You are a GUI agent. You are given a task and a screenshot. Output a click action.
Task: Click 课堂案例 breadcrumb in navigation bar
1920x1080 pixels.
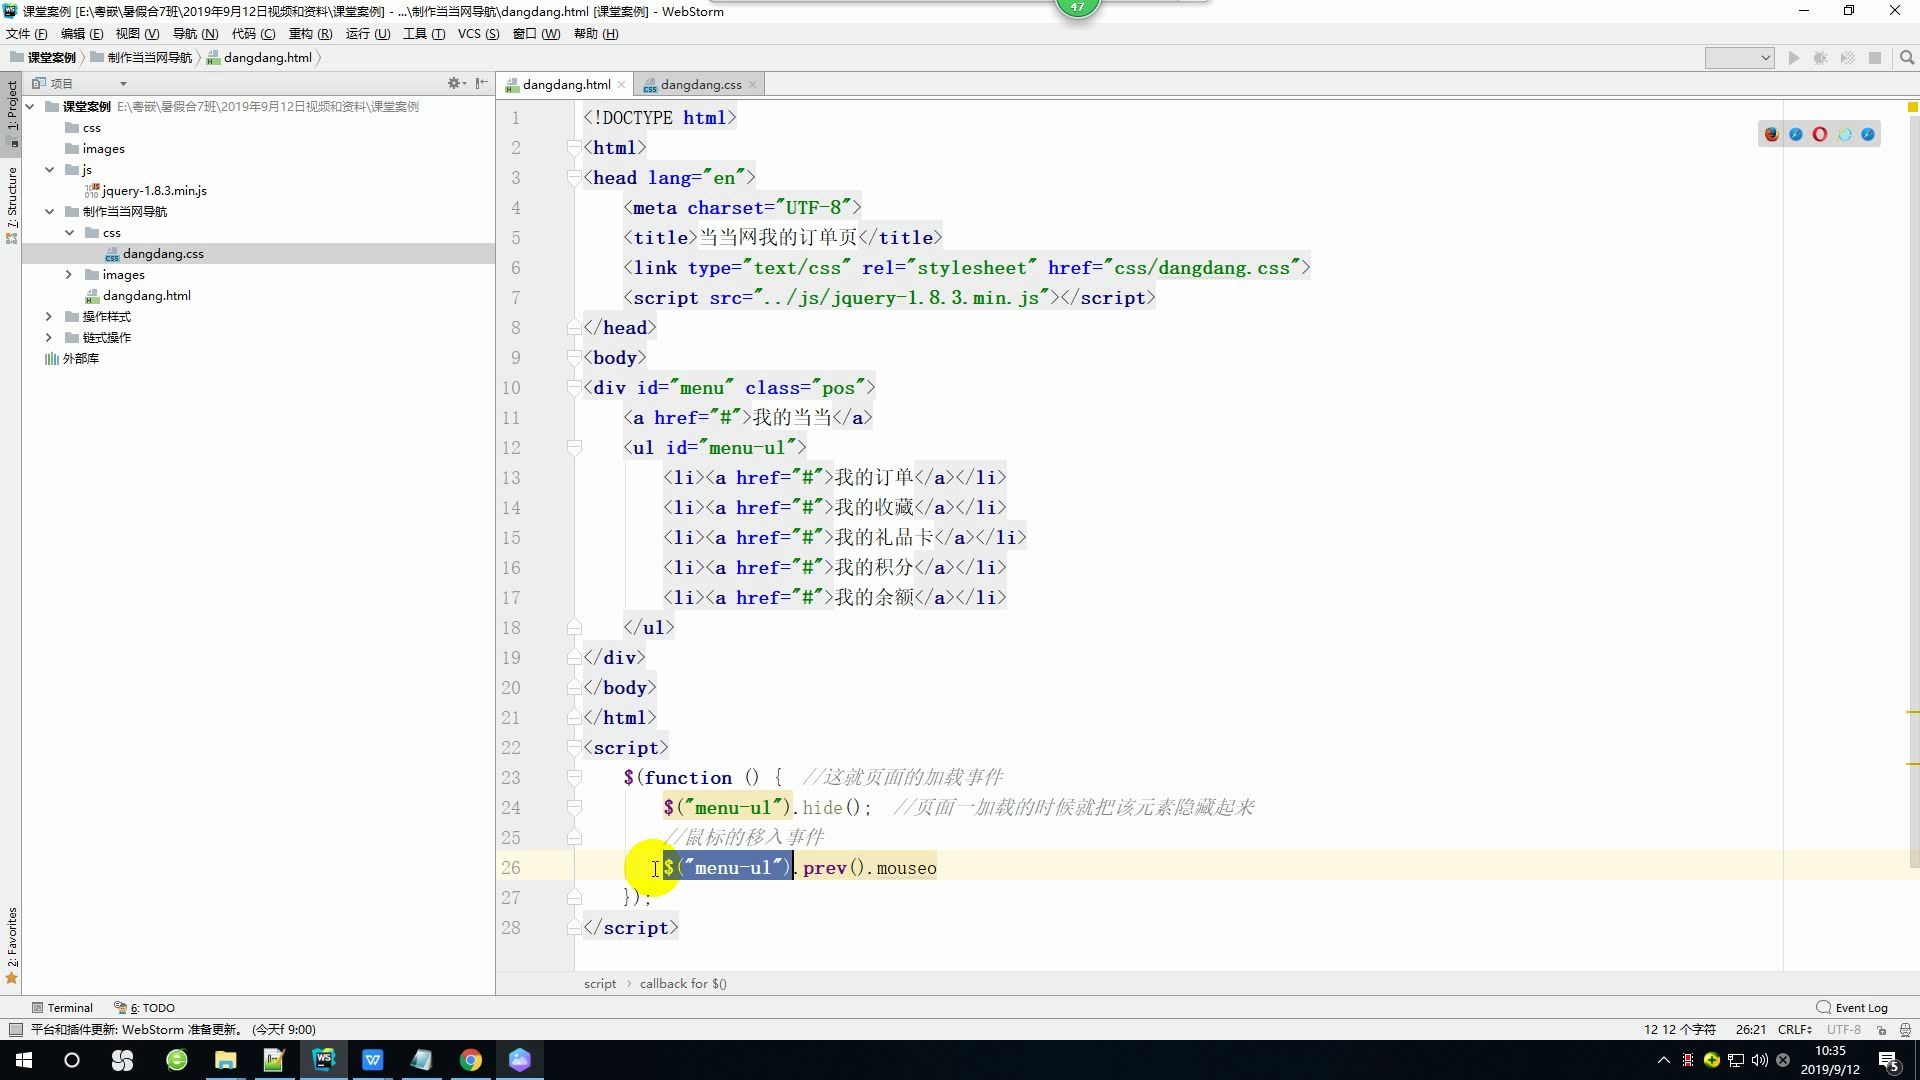51,58
